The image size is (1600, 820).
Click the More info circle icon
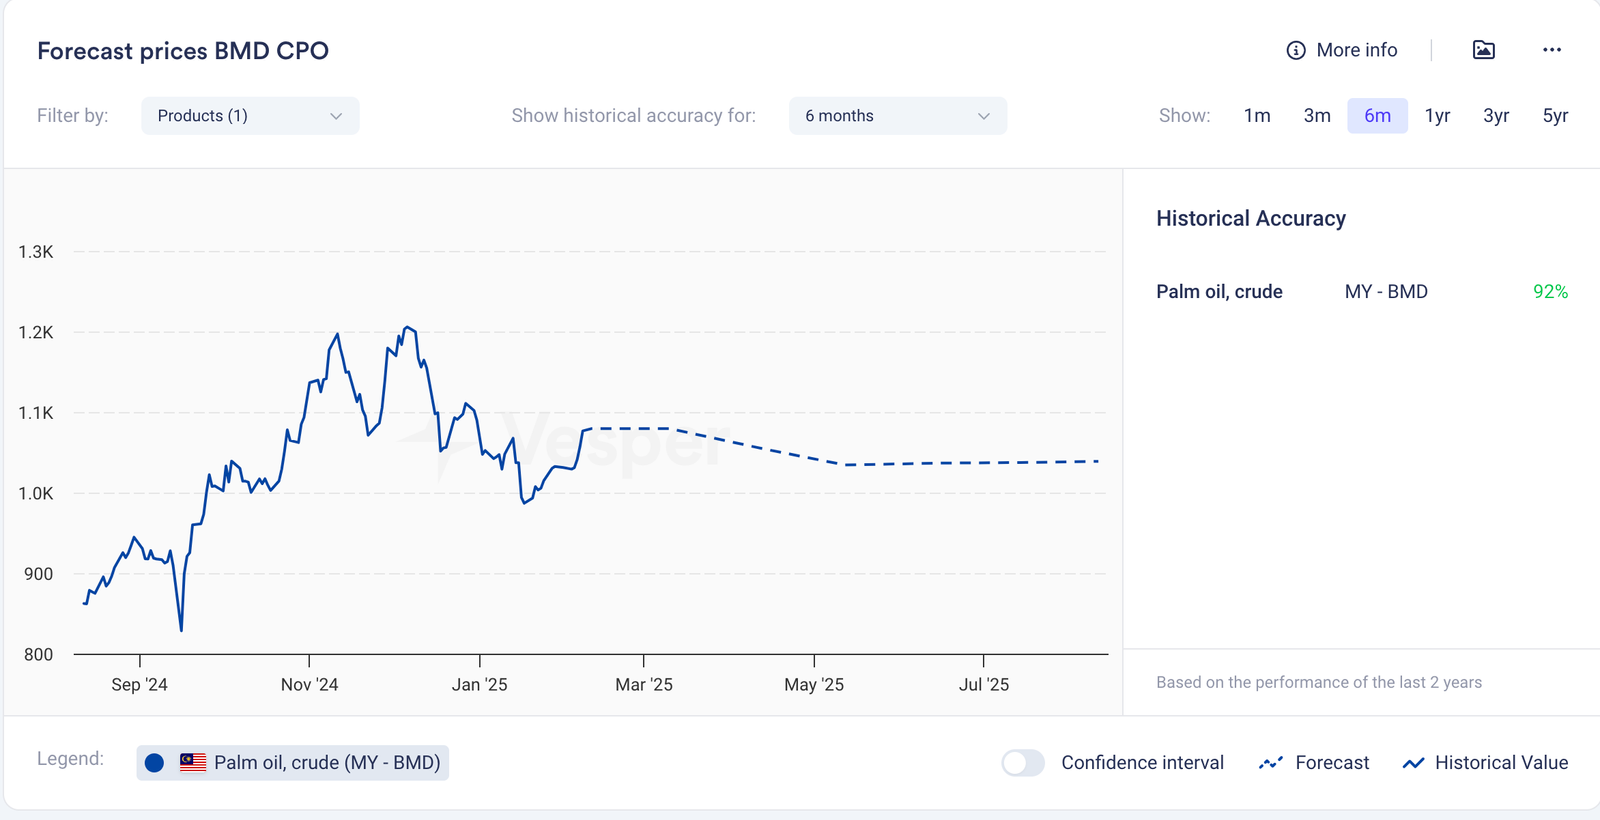pyautogui.click(x=1295, y=50)
